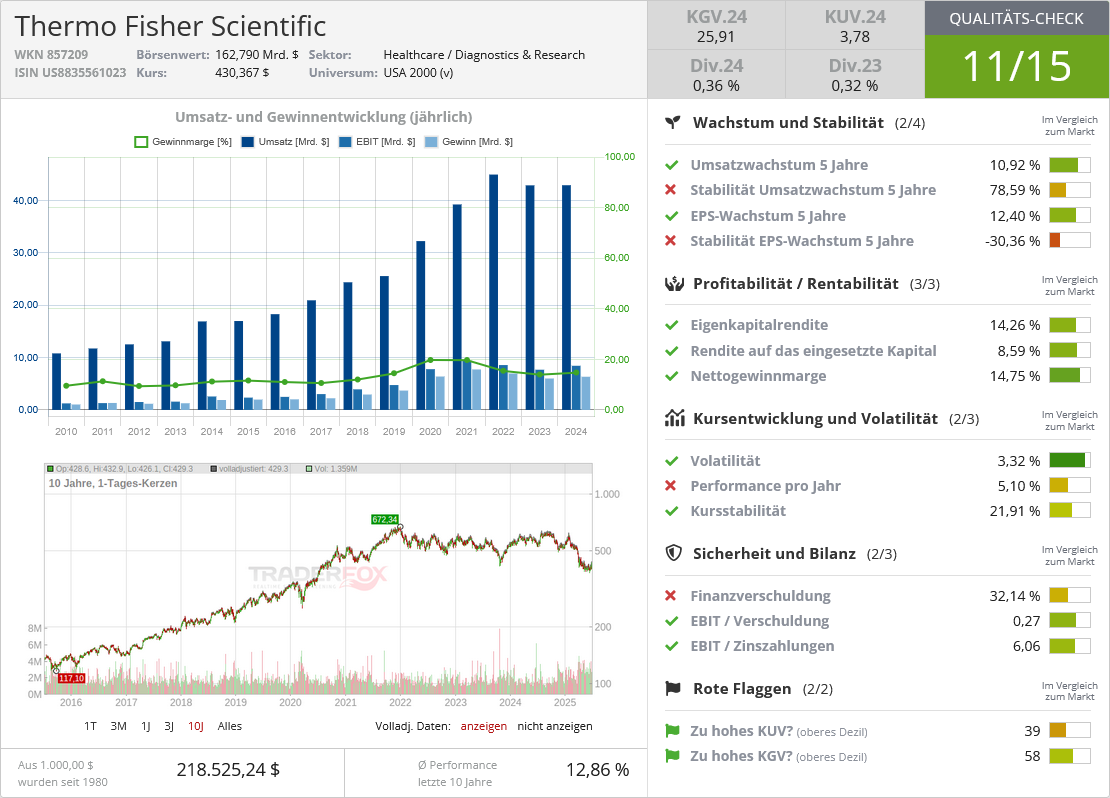The width and height of the screenshot is (1110, 798).
Task: Click Healthcare / Diagnostics & Research sector text
Action: coord(484,55)
